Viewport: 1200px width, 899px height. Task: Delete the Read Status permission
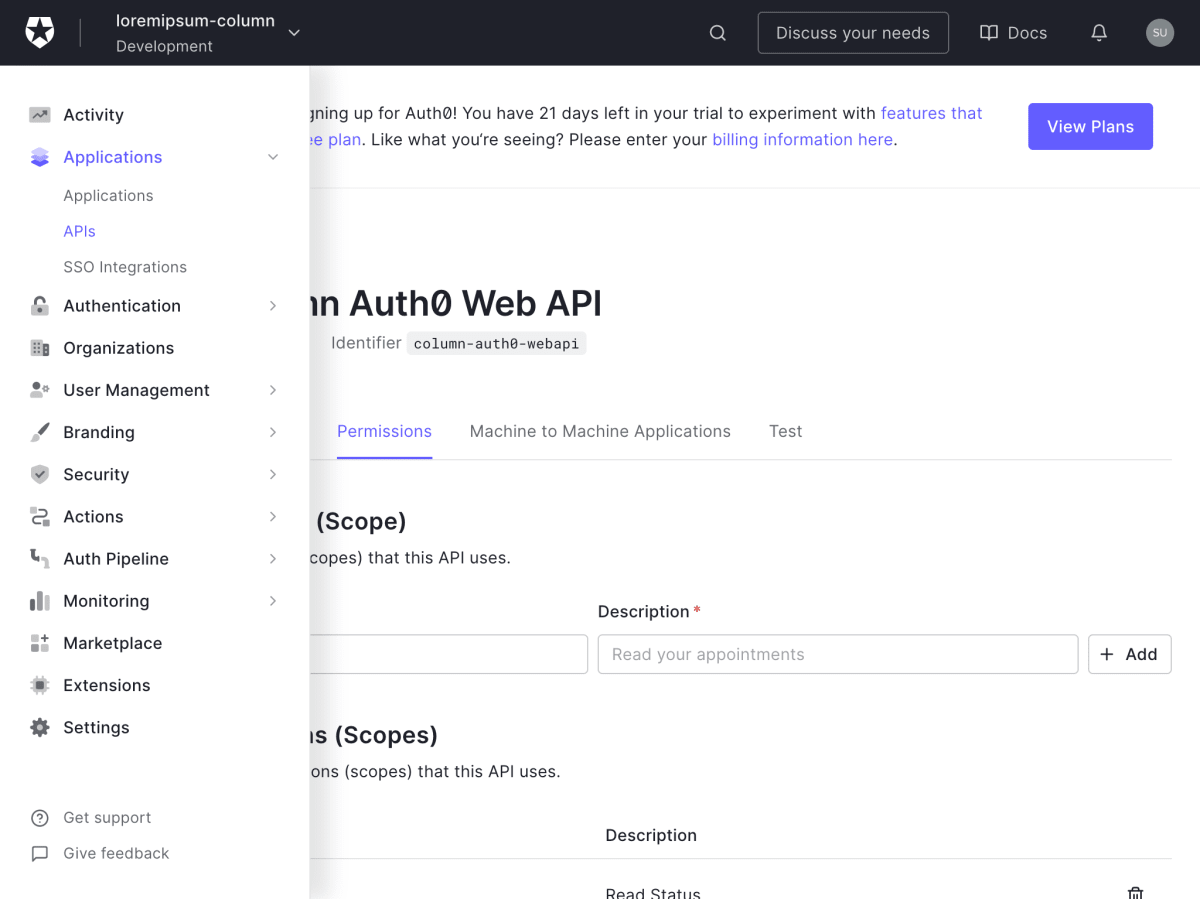pos(1135,893)
